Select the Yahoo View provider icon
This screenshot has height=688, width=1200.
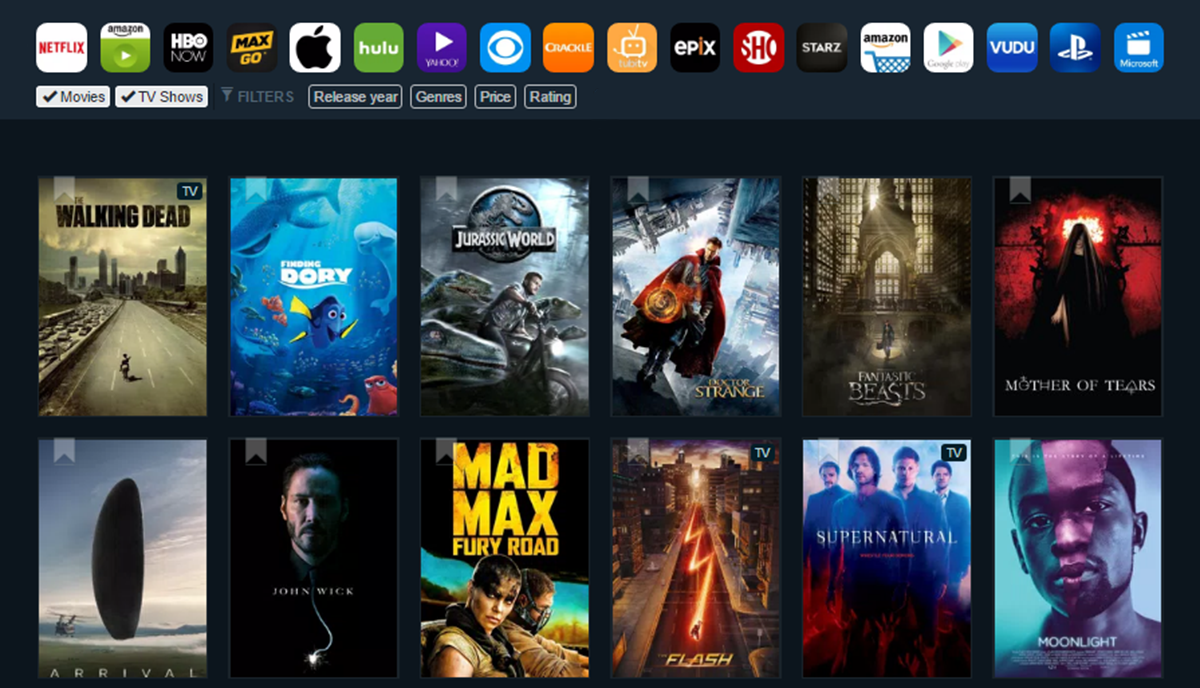(x=442, y=48)
